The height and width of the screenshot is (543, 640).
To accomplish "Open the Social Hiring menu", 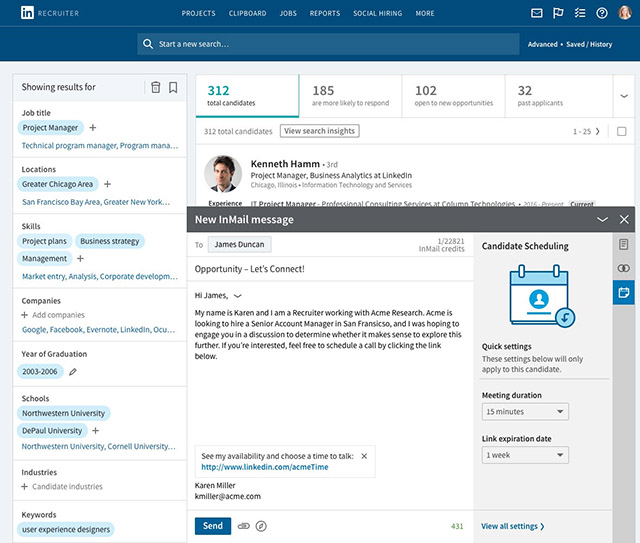I will (x=378, y=13).
